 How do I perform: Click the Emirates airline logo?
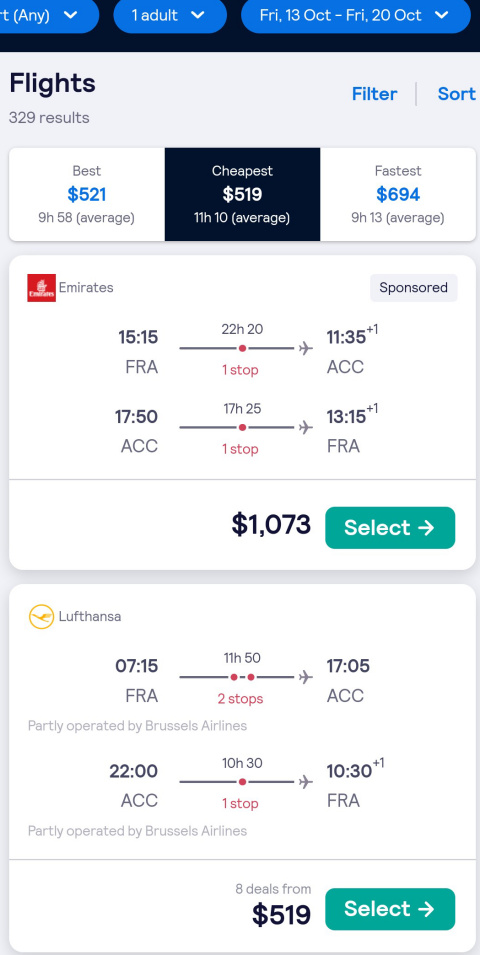tap(41, 287)
